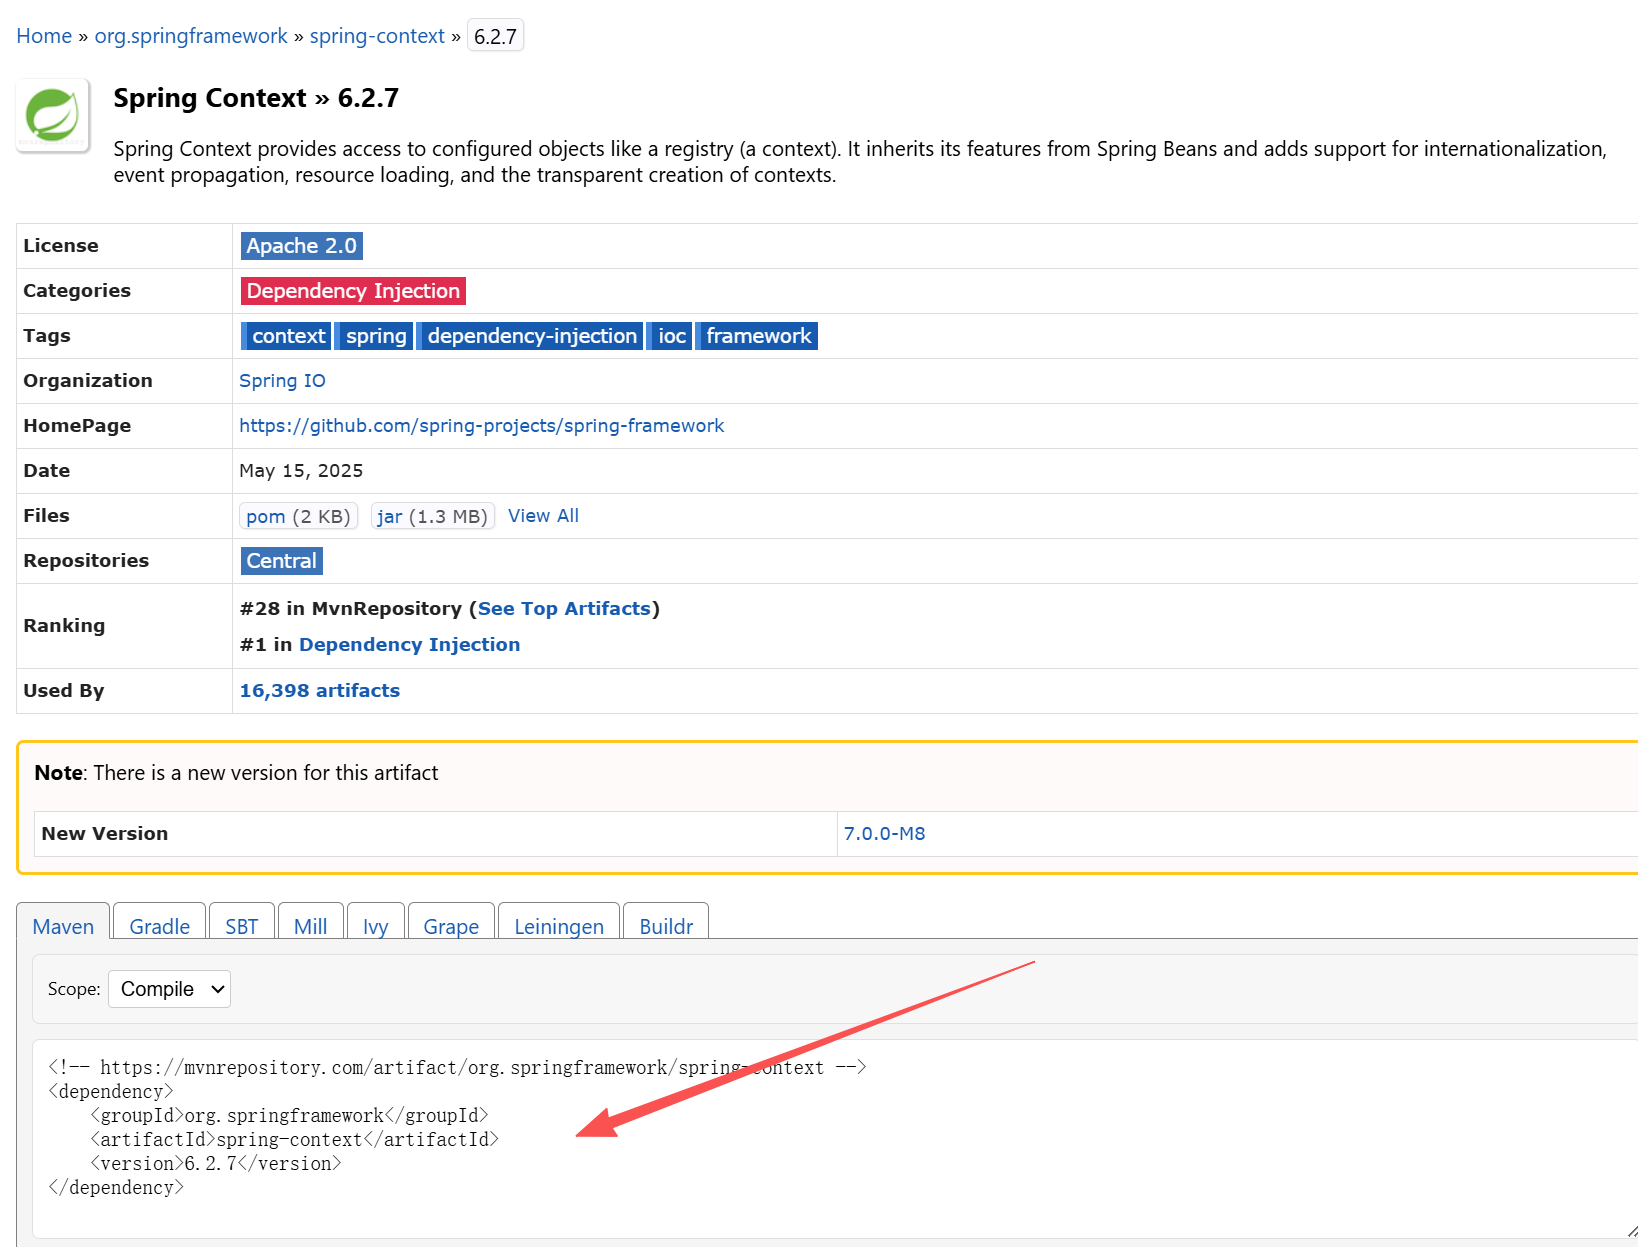This screenshot has height=1247, width=1638.
Task: Click the HomePage row label
Action: point(77,426)
